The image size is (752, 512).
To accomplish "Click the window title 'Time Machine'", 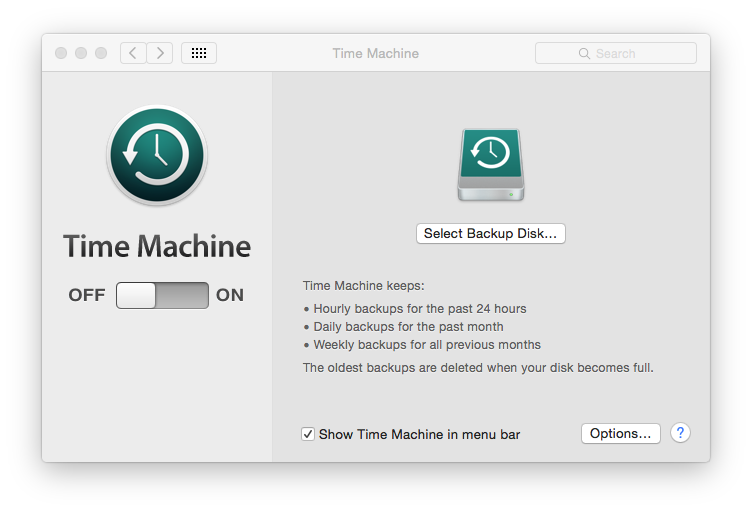I will [376, 53].
